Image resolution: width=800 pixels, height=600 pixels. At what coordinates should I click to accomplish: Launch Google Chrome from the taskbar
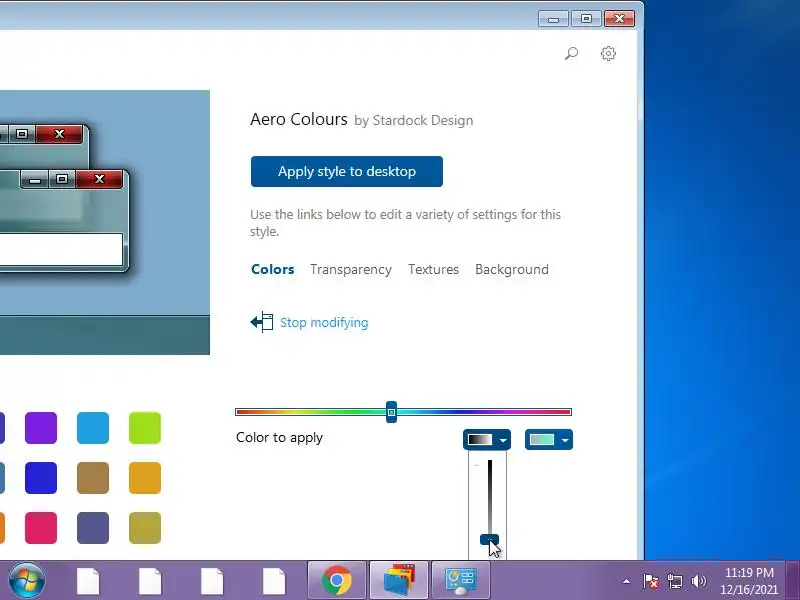(x=337, y=580)
